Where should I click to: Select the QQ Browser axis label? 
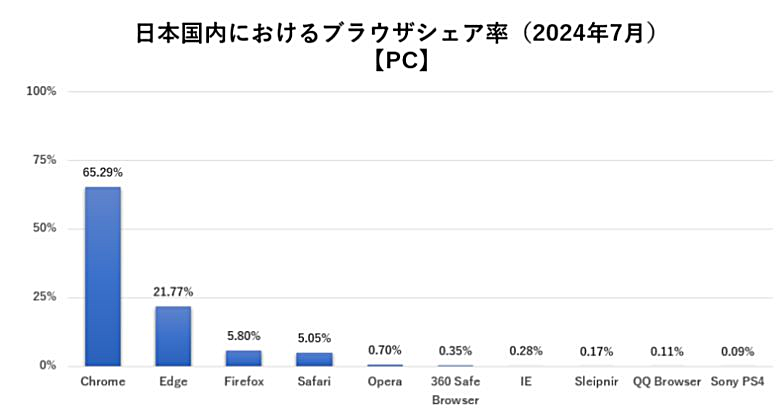(666, 382)
